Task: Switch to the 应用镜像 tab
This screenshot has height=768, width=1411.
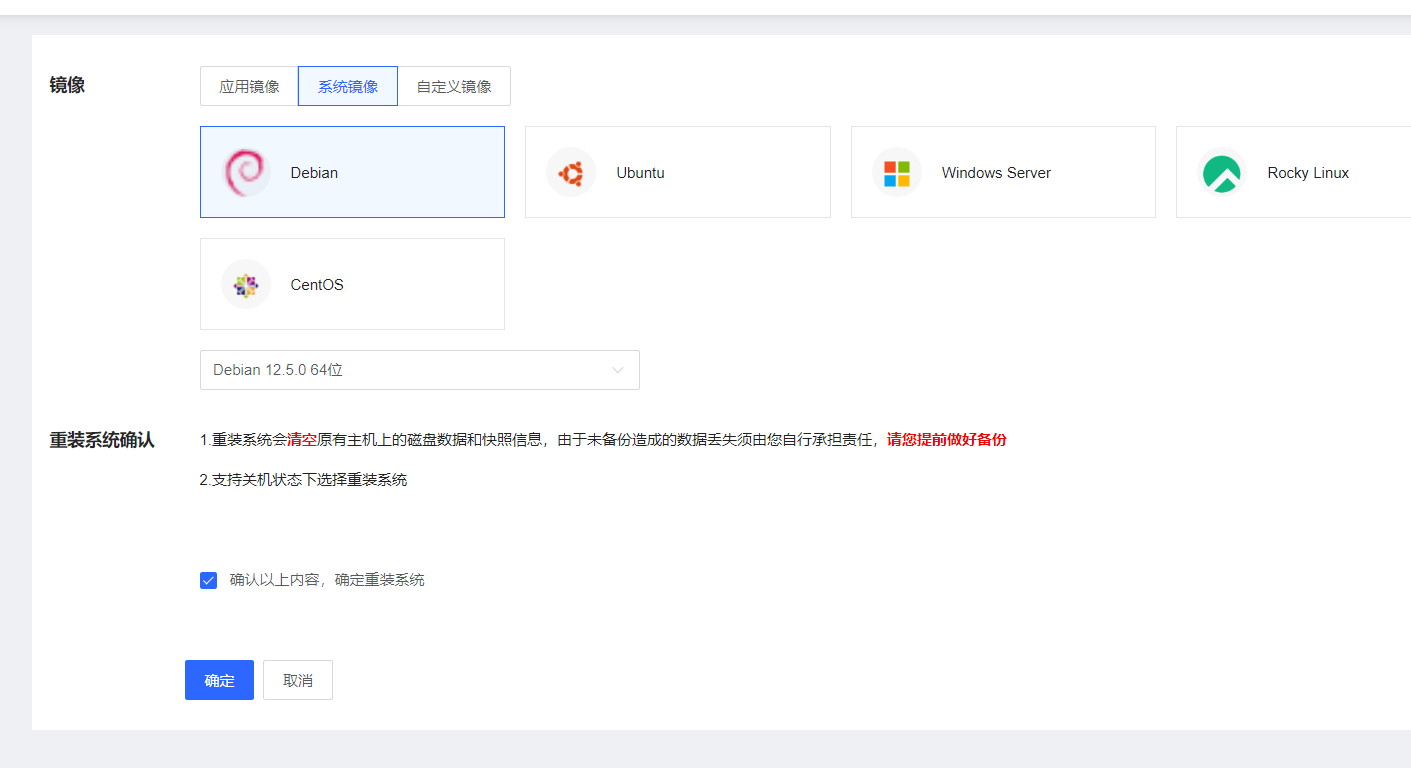Action: [x=249, y=86]
